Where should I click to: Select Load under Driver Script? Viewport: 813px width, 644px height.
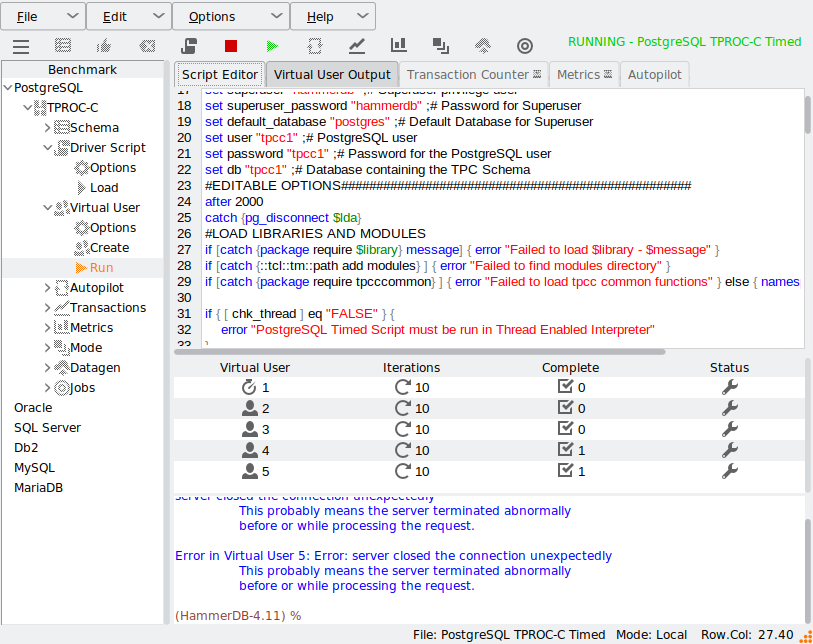tap(104, 188)
